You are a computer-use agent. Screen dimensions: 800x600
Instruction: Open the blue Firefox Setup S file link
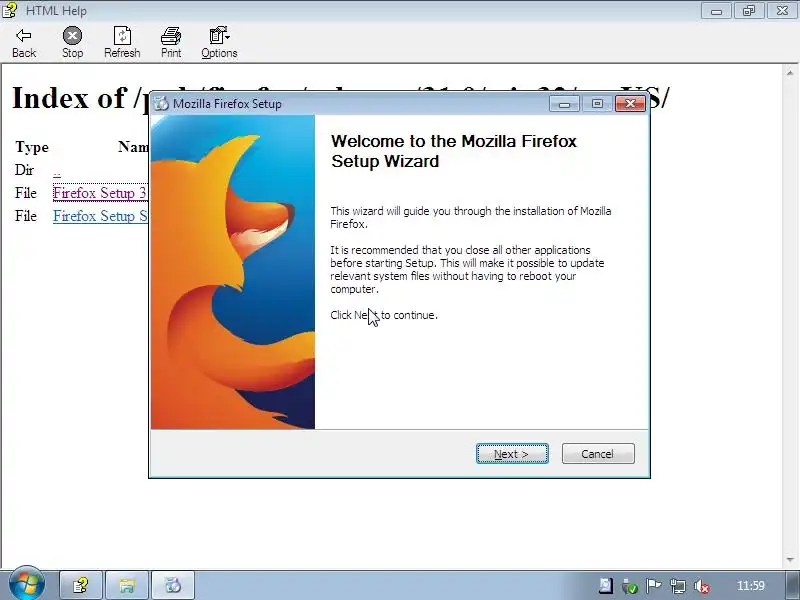[x=100, y=216]
